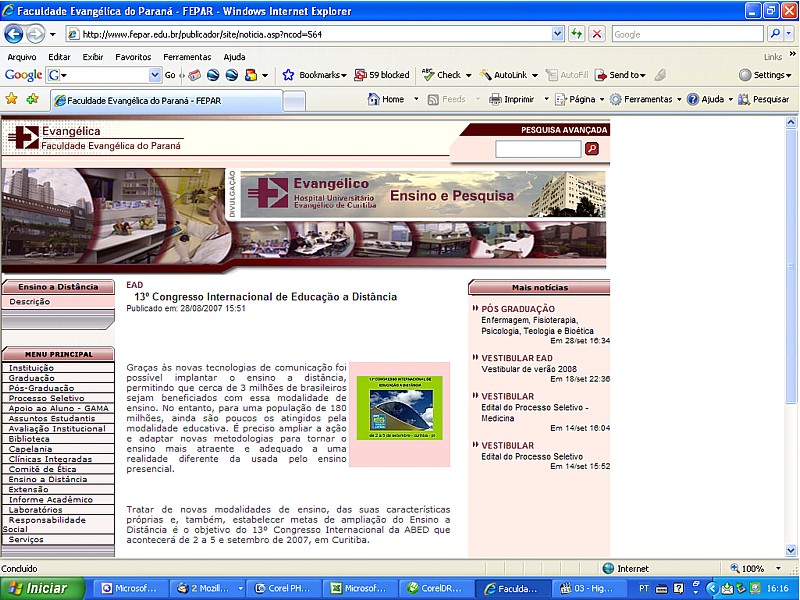Click the 59 blocked popup blocker icon
800x600 pixels.
pyautogui.click(x=361, y=75)
